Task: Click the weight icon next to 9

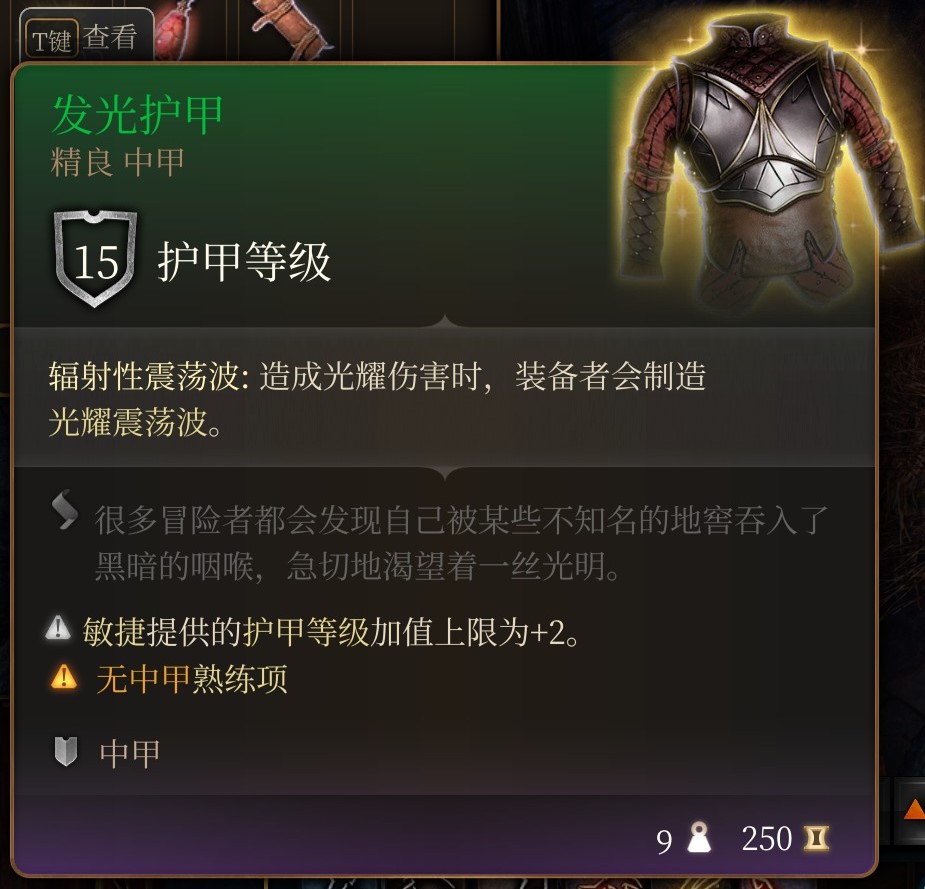Action: (699, 837)
